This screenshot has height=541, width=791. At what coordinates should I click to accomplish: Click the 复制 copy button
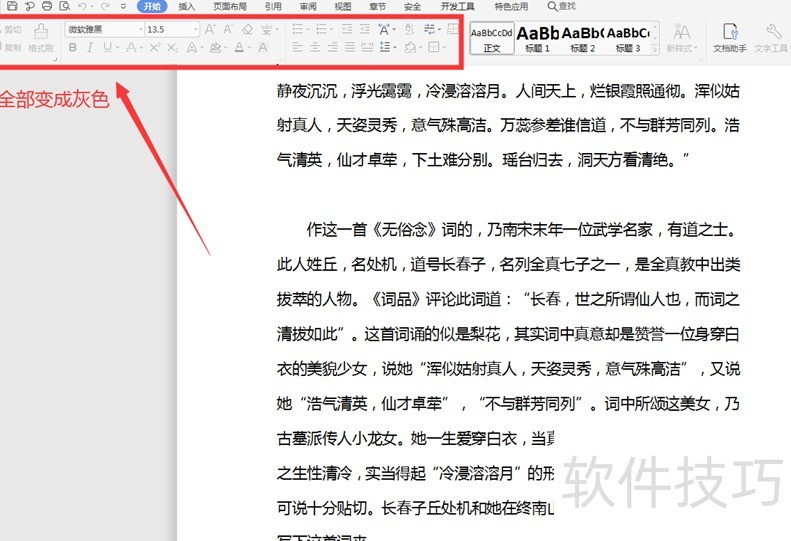tap(11, 47)
